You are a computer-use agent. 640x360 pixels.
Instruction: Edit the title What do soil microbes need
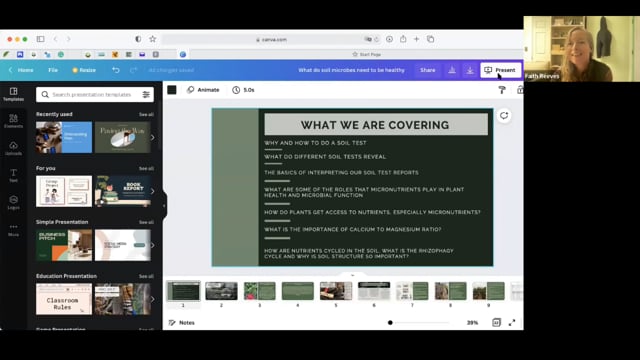[x=351, y=70]
